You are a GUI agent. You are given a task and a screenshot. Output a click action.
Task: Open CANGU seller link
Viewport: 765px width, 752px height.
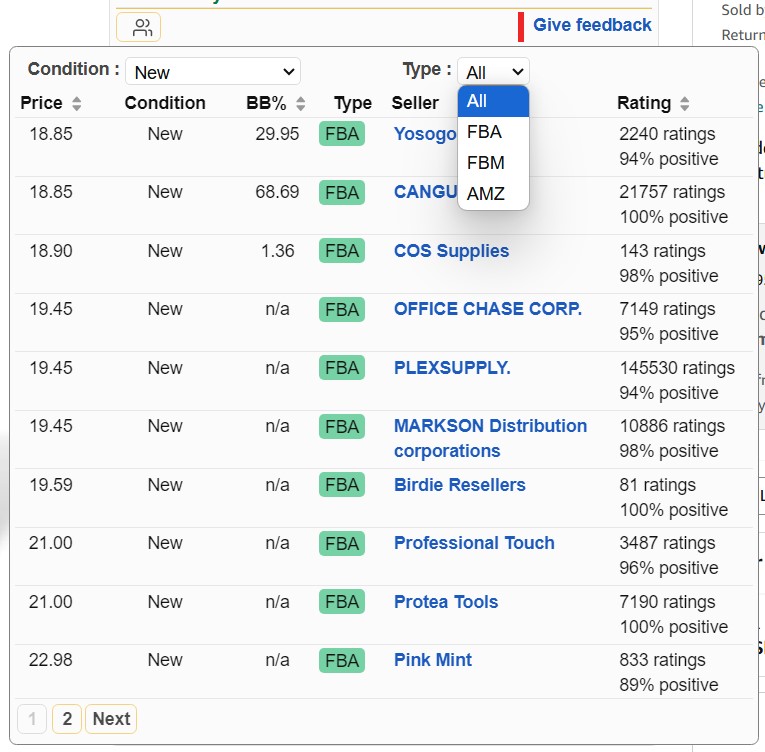pyautogui.click(x=425, y=192)
